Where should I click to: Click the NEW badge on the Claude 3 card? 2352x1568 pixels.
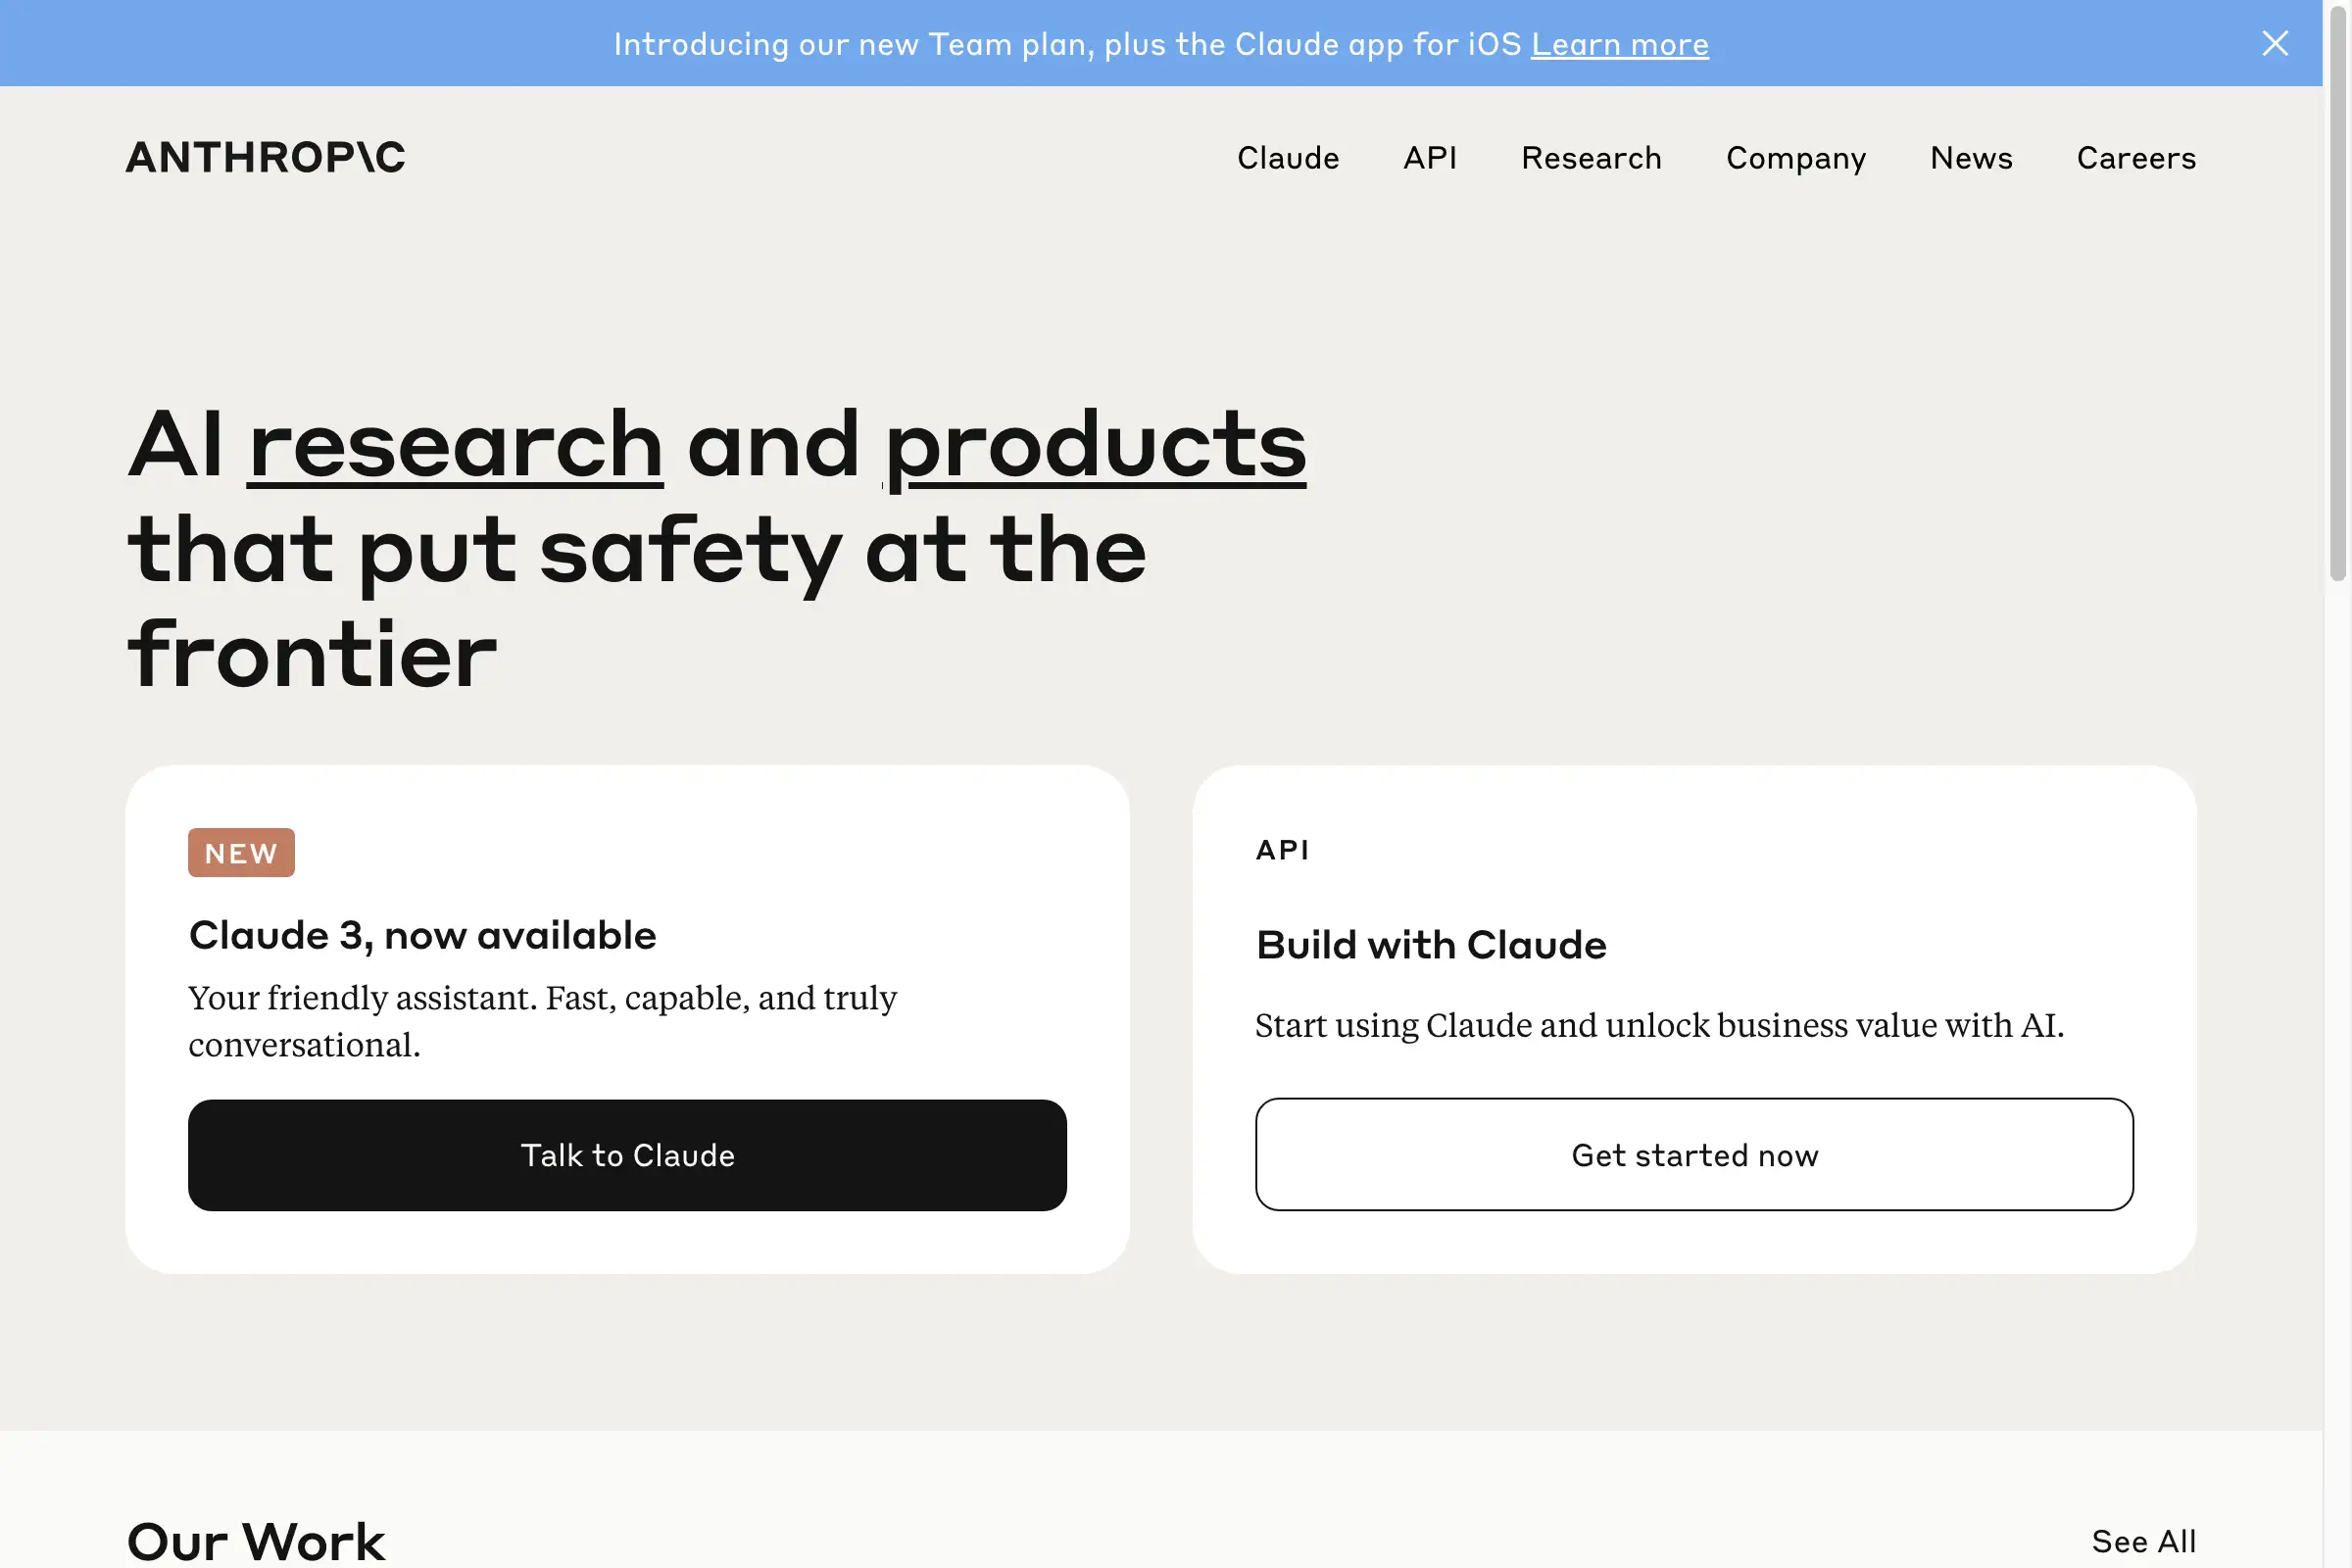(x=241, y=852)
